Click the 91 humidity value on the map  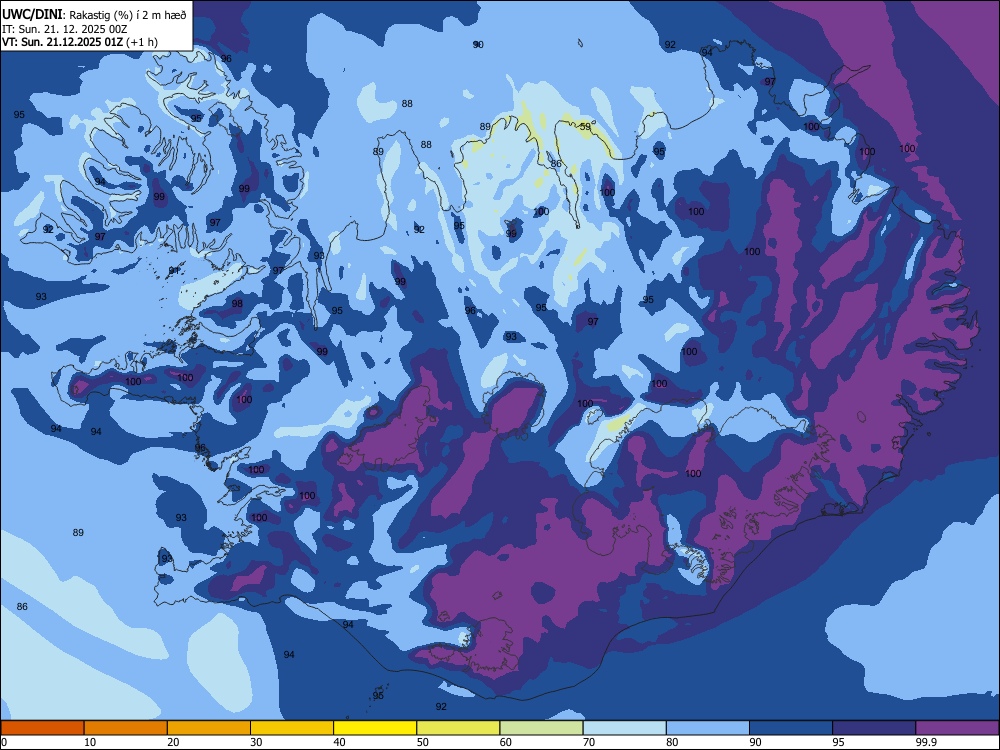[174, 271]
